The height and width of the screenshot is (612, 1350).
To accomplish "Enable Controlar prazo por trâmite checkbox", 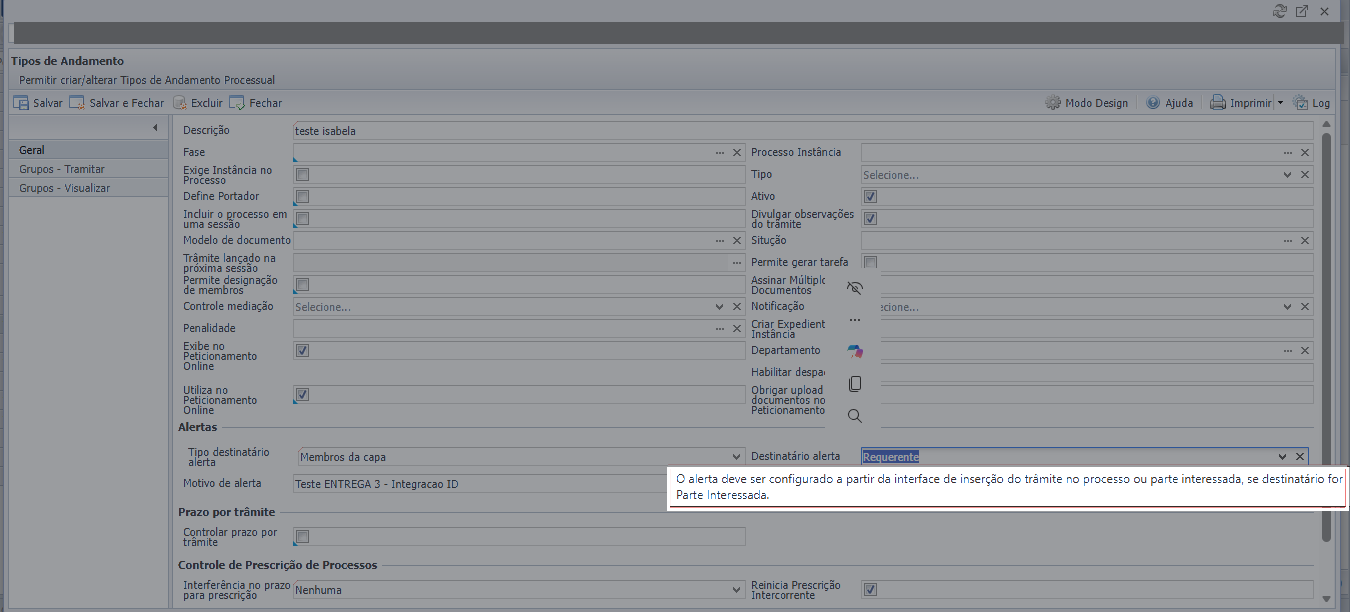I will pos(302,537).
